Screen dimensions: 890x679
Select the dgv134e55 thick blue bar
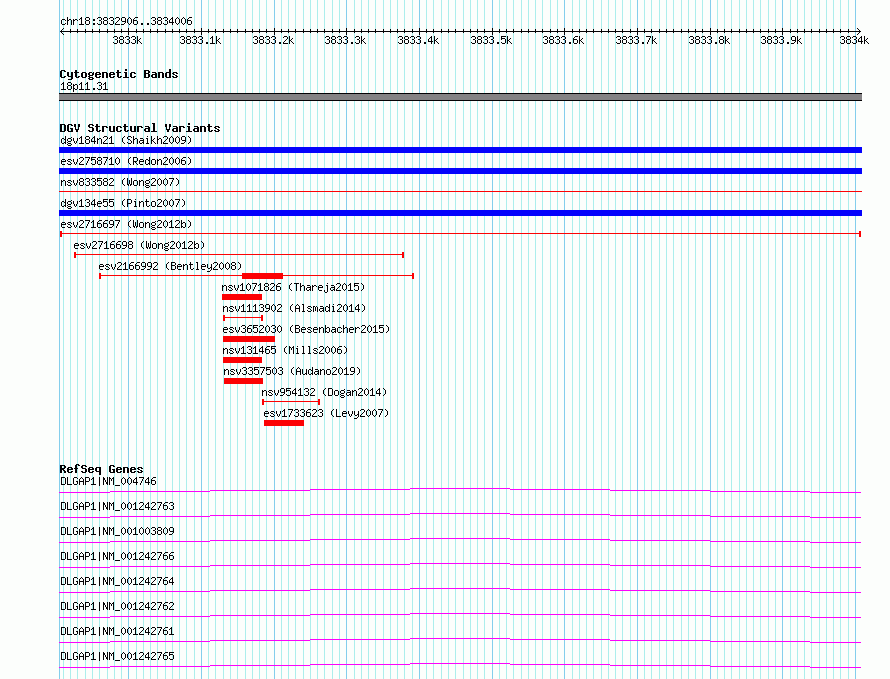(460, 213)
